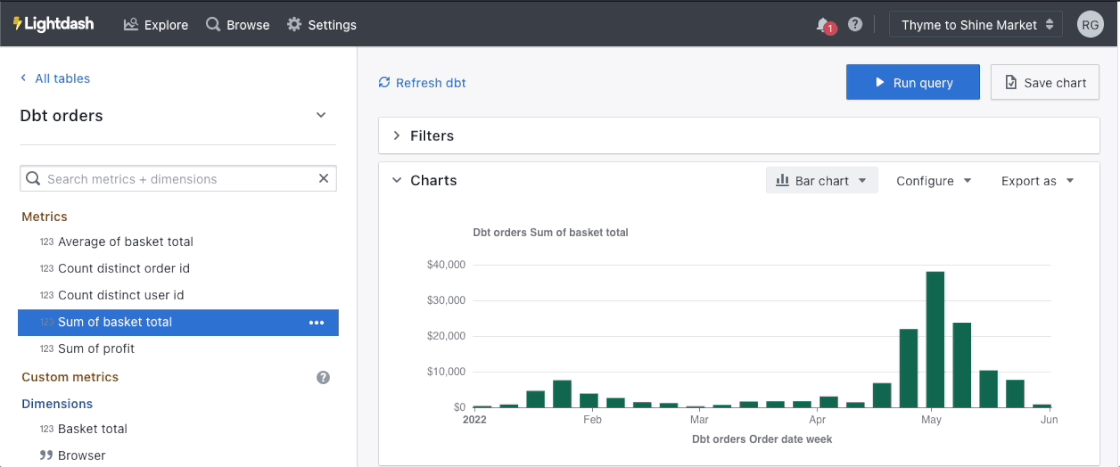Clear the search field with X icon
The image size is (1120, 467).
(323, 179)
